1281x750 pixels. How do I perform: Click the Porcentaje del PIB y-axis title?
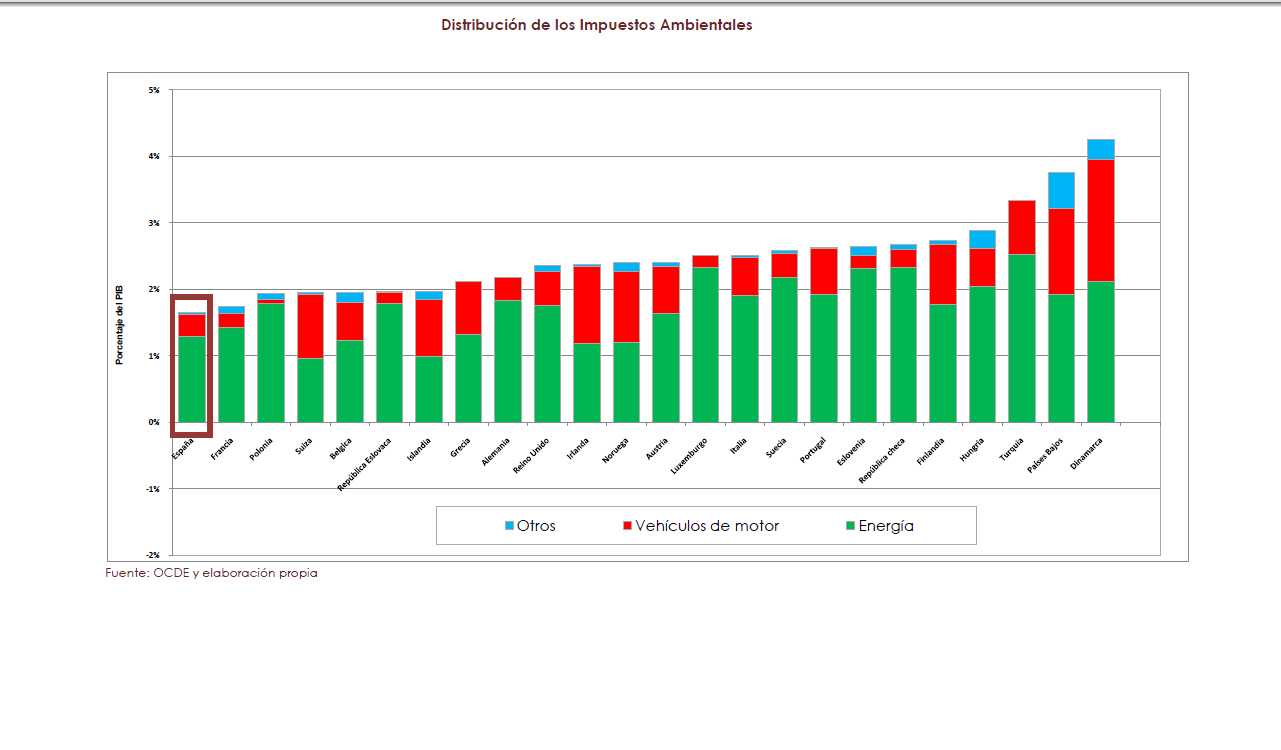119,322
